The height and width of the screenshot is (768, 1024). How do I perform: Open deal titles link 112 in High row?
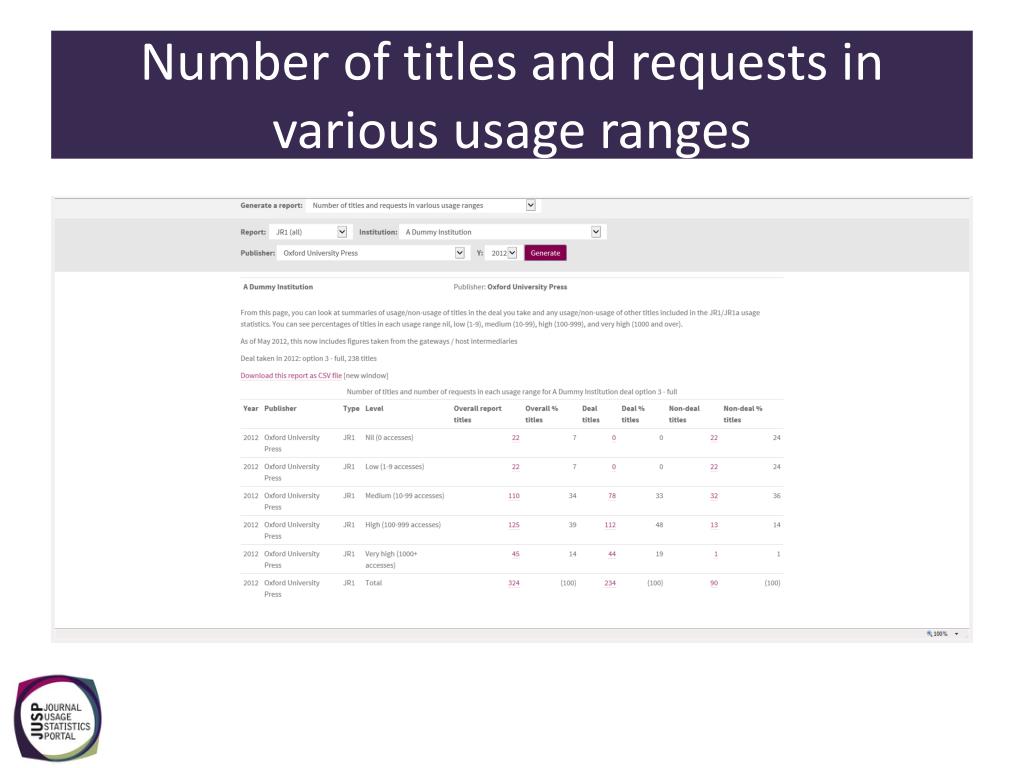point(610,525)
